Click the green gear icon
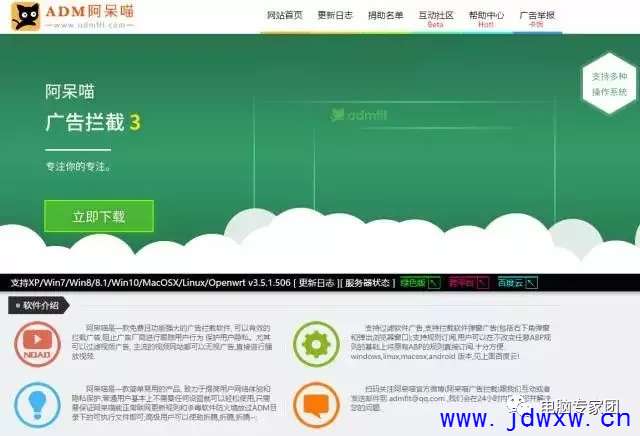This screenshot has height=436, width=640. click(x=316, y=344)
